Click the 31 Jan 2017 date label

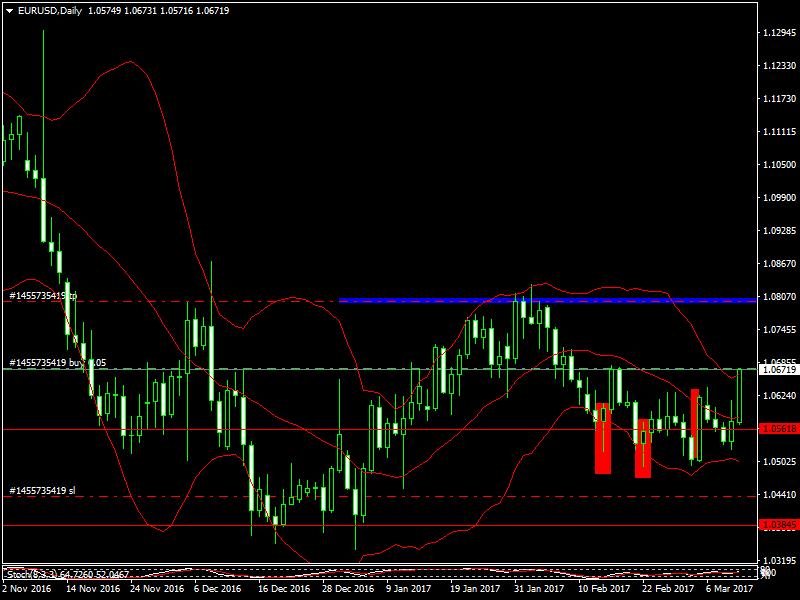[x=539, y=589]
